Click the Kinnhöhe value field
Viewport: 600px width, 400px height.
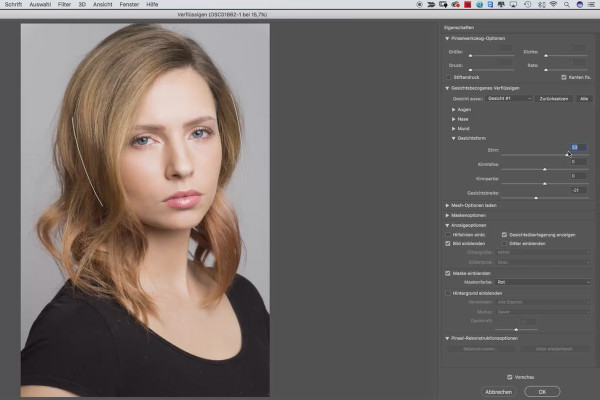click(578, 162)
